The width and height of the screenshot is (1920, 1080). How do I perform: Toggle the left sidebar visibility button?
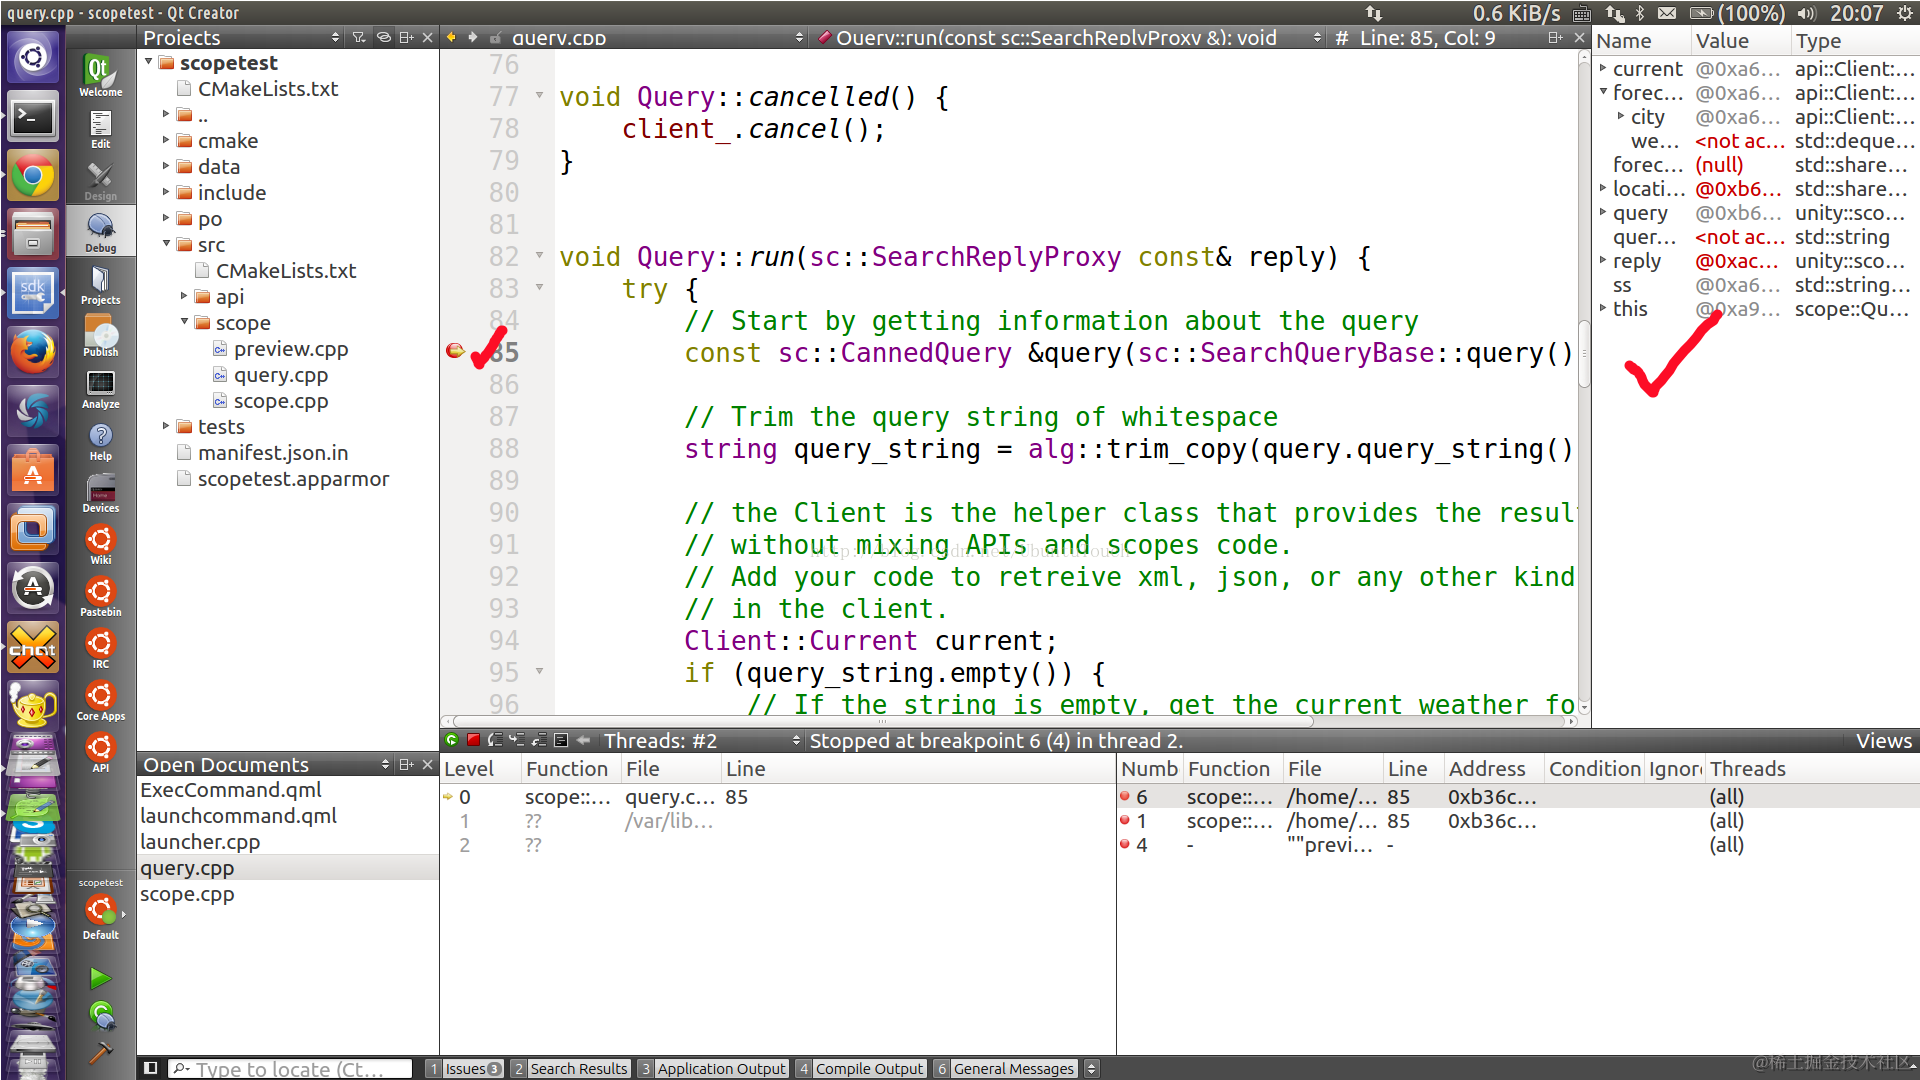coord(150,1068)
